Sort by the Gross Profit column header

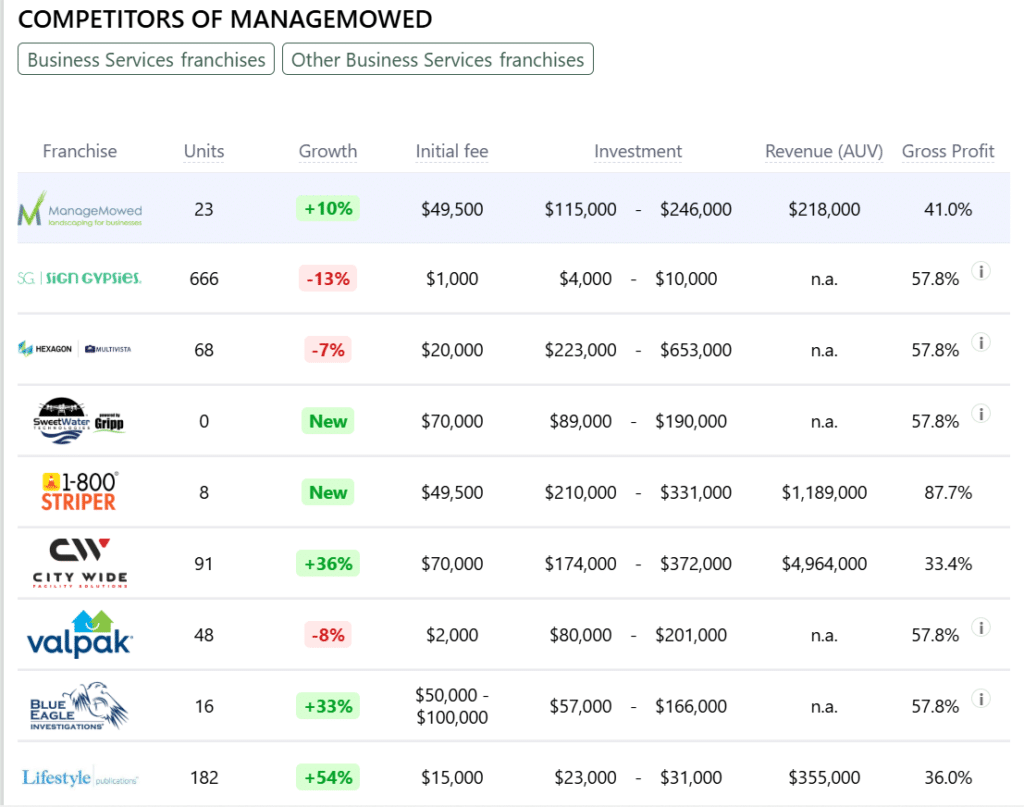tap(948, 151)
